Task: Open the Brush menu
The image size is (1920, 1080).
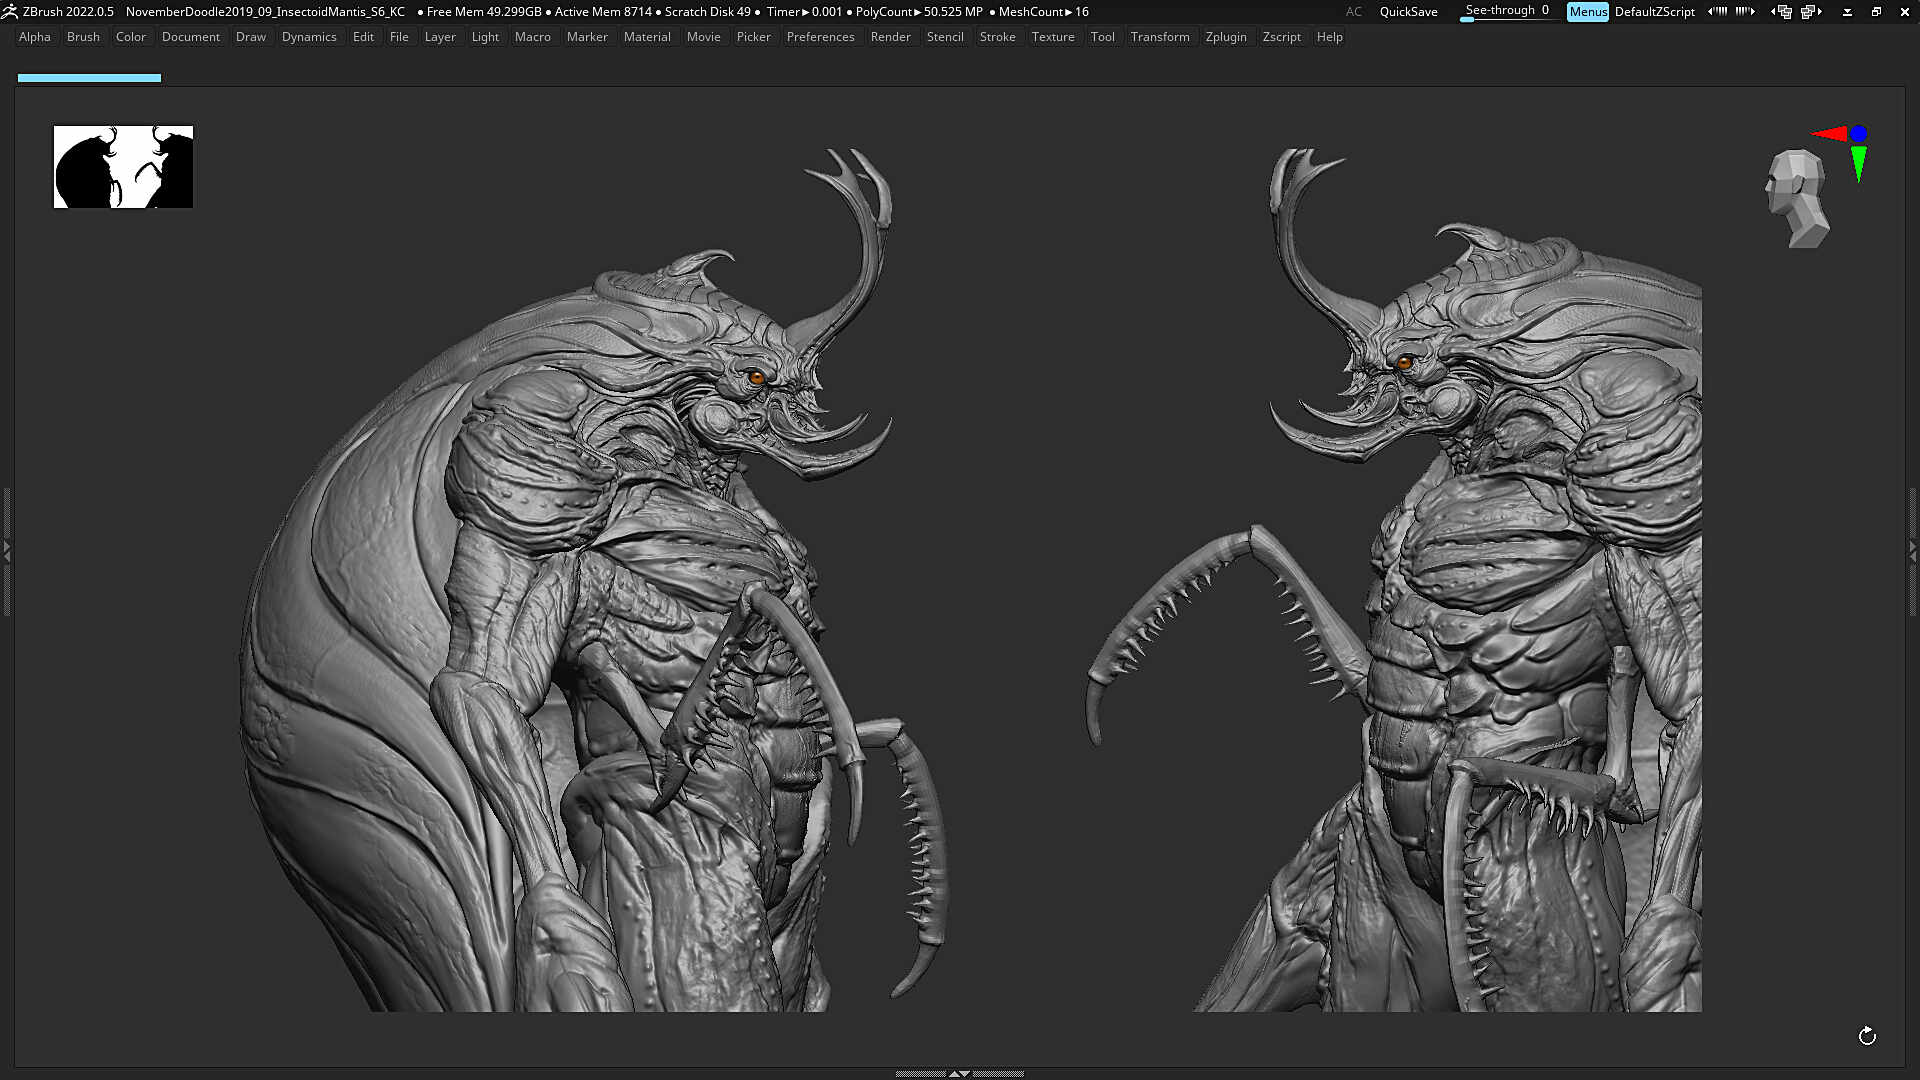Action: (x=83, y=37)
